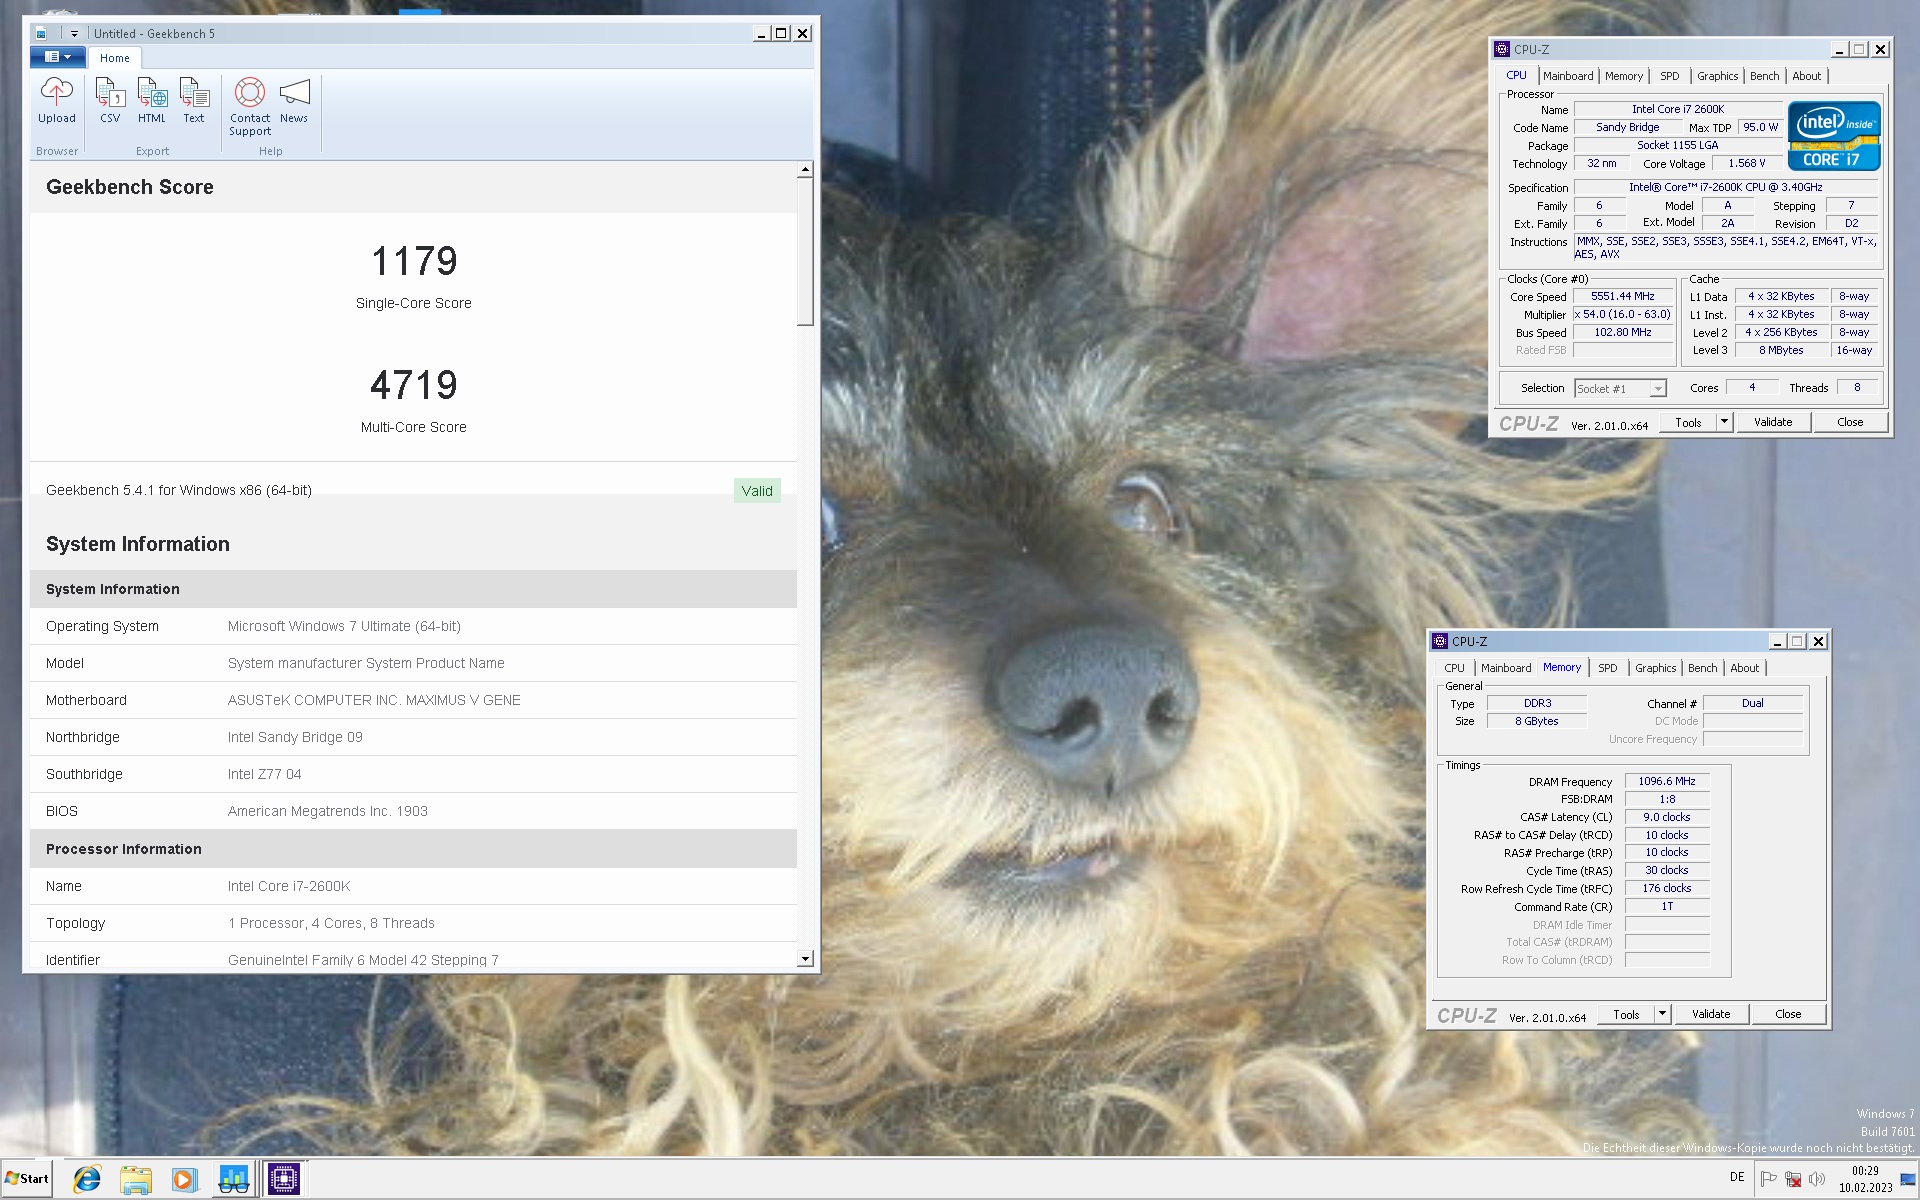
Task: Click the volume speaker tray icon
Action: point(1817,1179)
